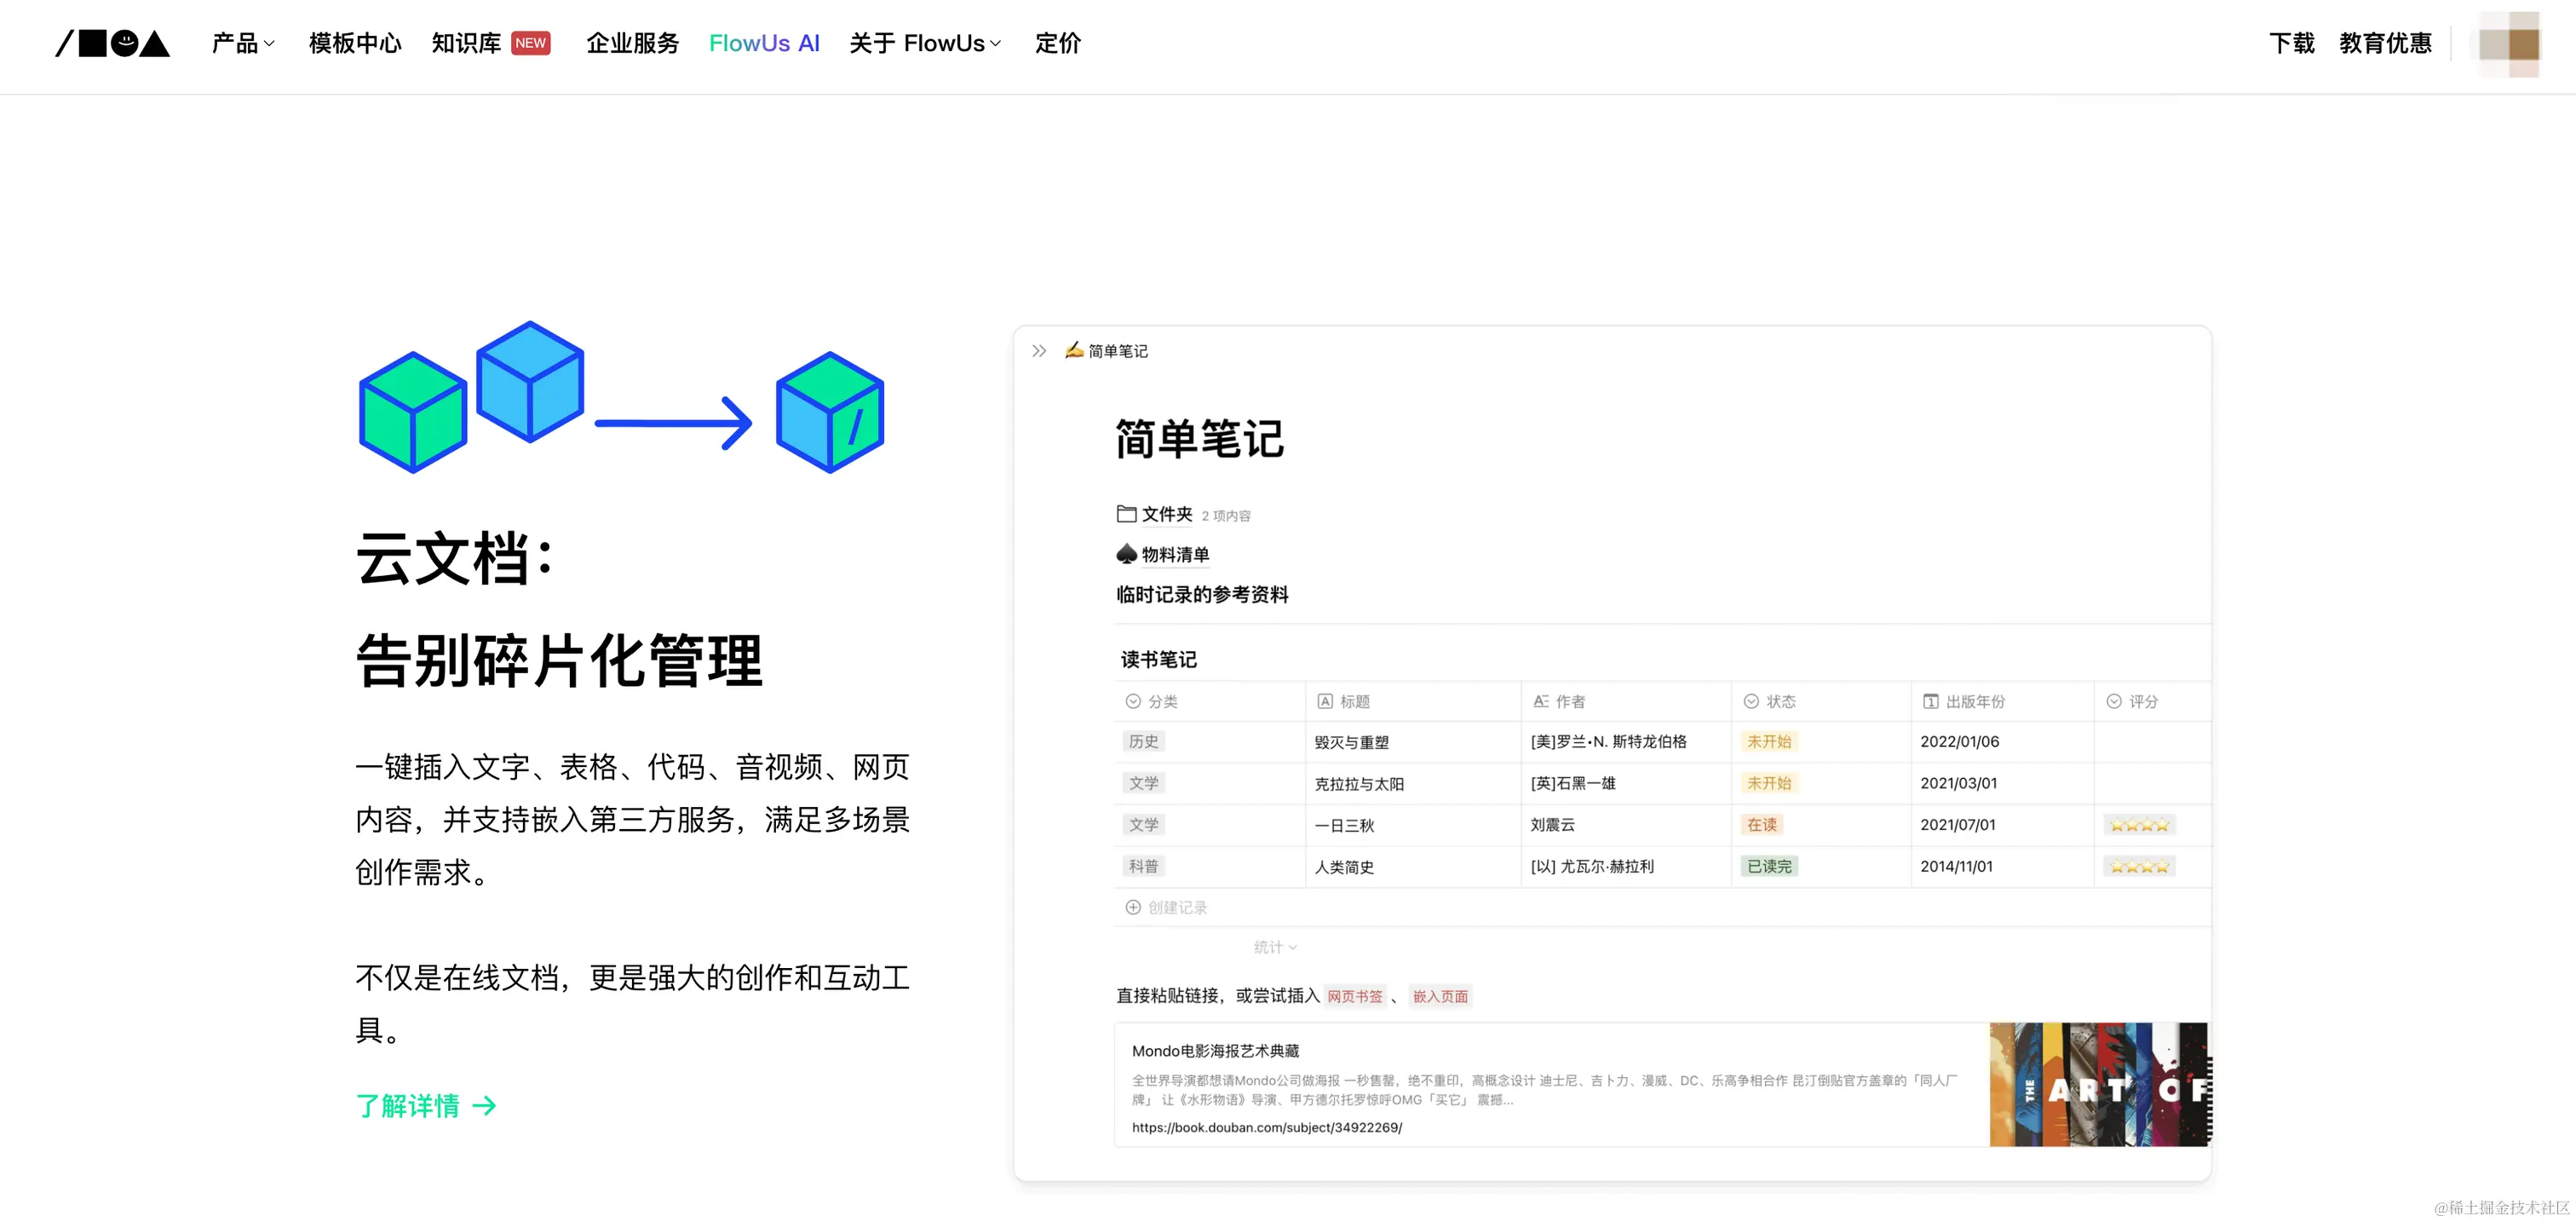Click the 下载 download link
The height and width of the screenshot is (1222, 2576).
click(2291, 43)
